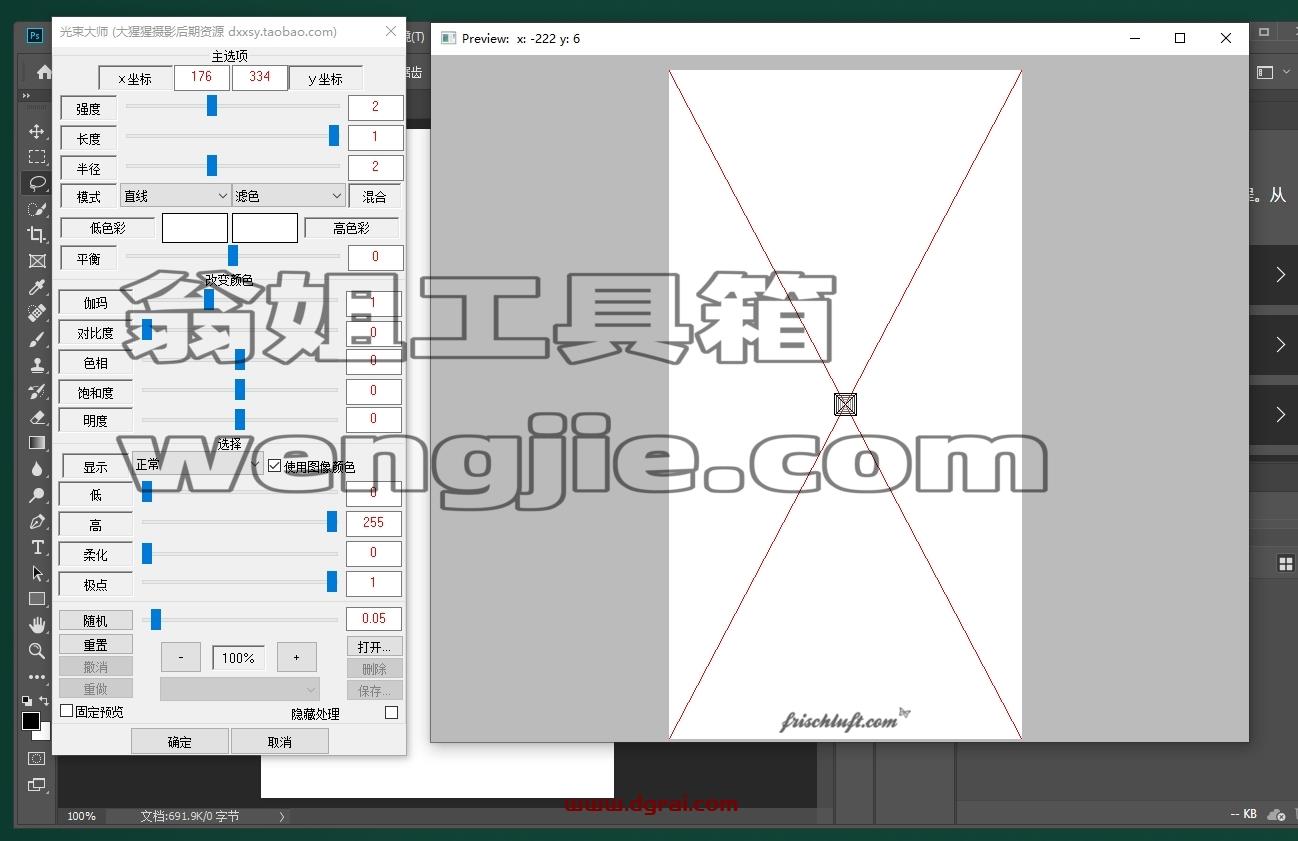Click the 高 slider handle
This screenshot has height=841, width=1298.
pyautogui.click(x=332, y=522)
